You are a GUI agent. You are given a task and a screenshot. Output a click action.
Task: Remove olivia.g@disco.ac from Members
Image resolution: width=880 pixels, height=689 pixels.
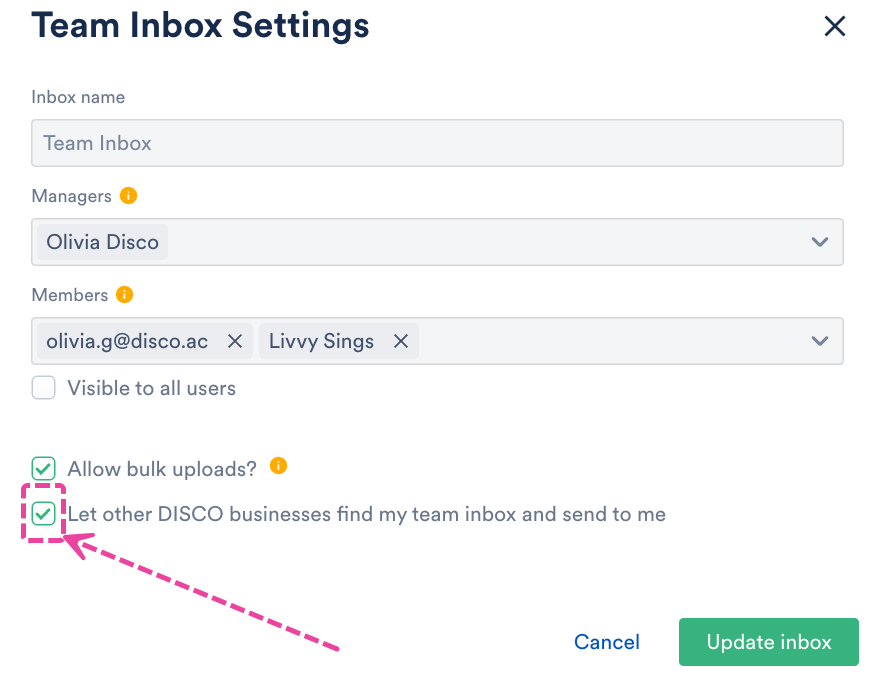(235, 341)
